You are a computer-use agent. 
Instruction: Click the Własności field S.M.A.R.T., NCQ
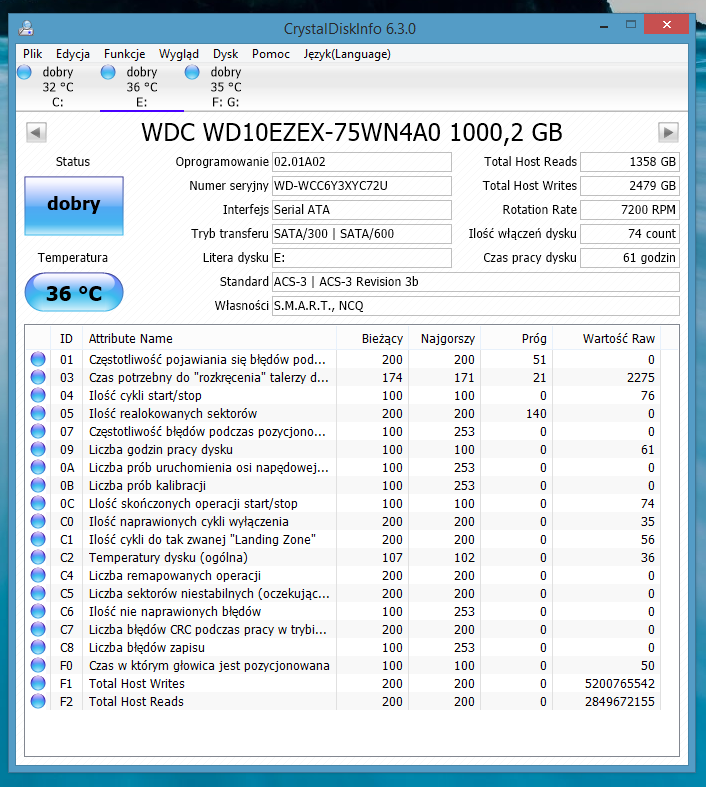click(476, 306)
